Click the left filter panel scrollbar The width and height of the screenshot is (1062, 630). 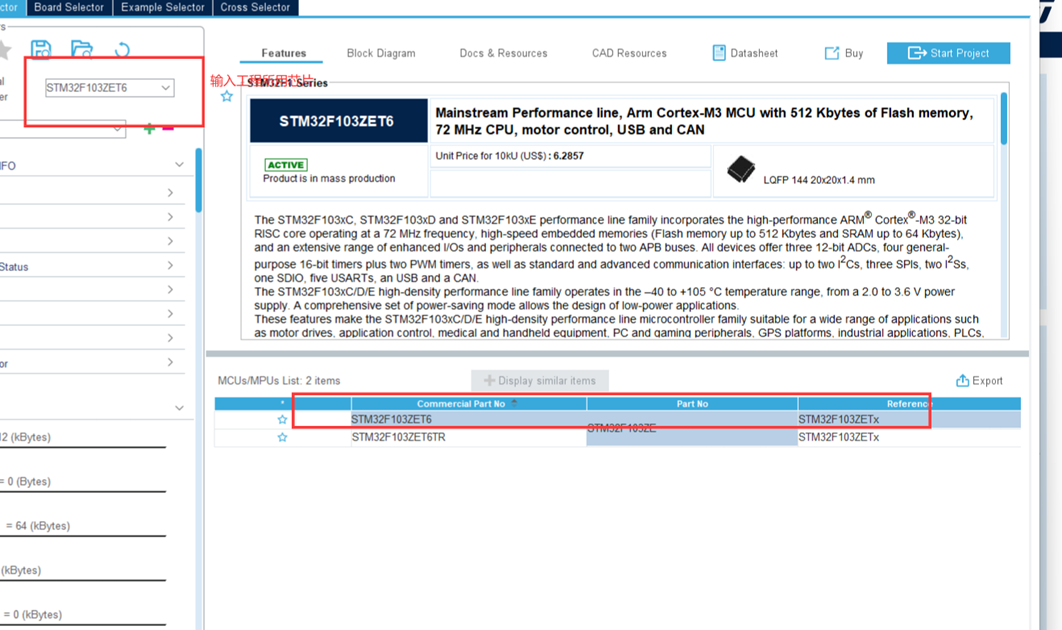[x=198, y=180]
